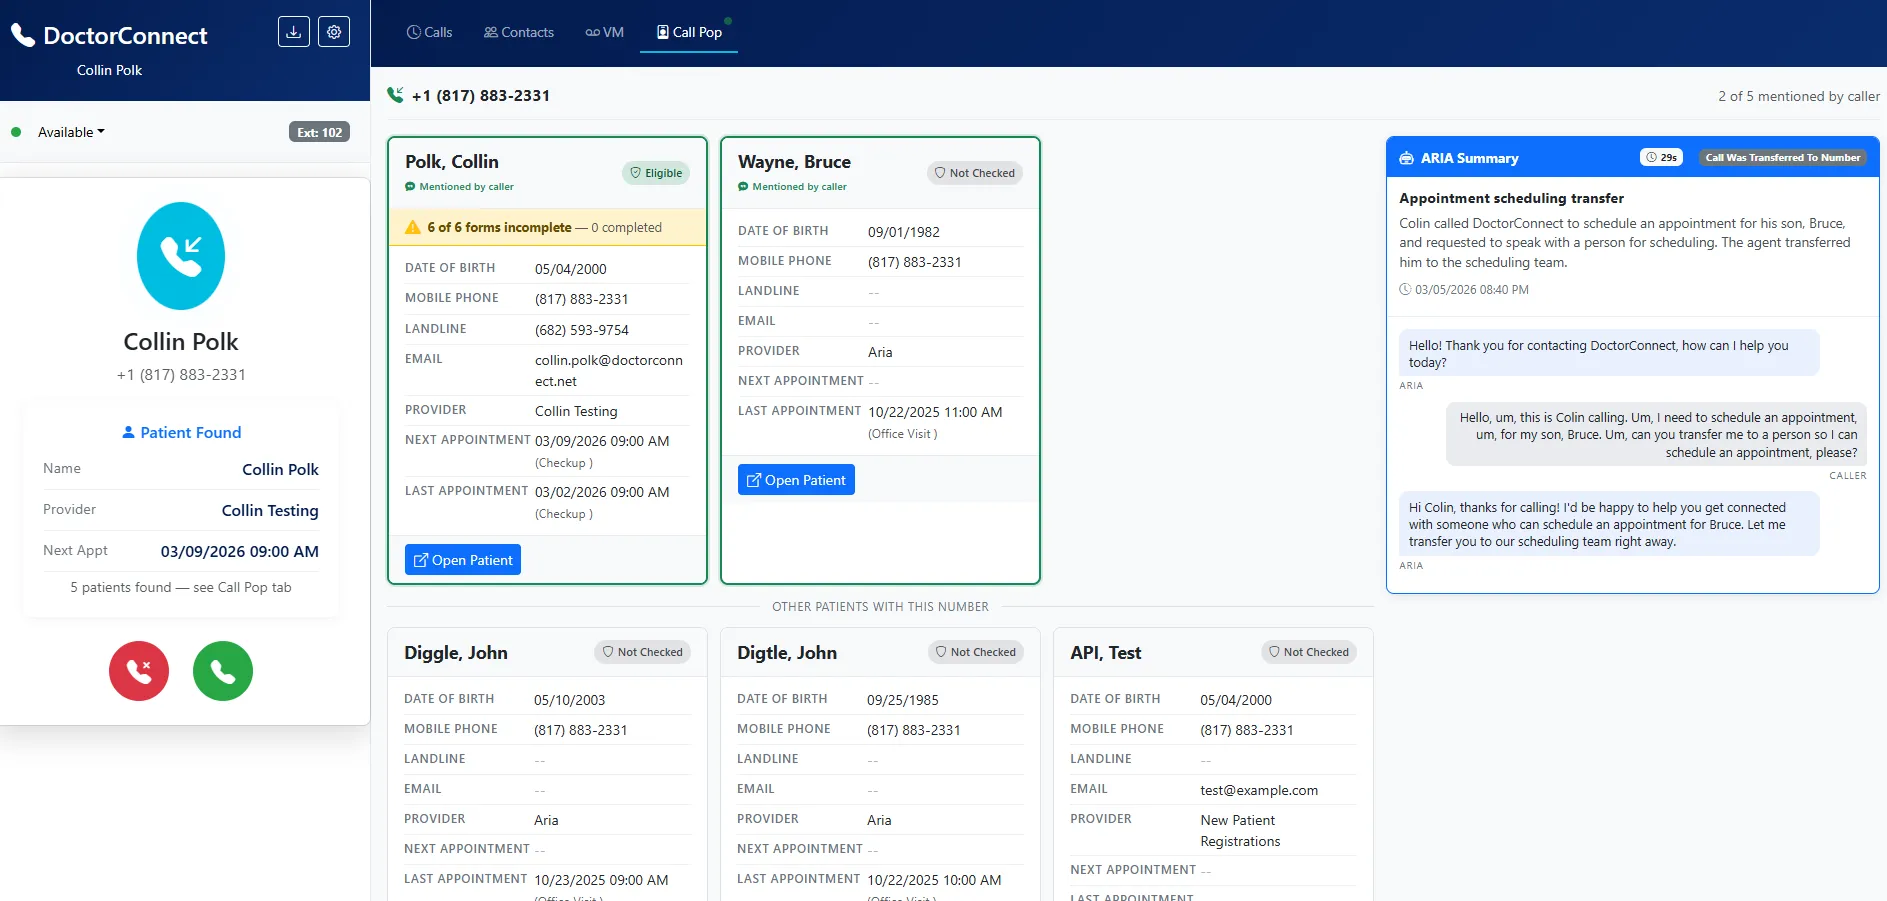
Task: Click Mentioned by caller label on Wayne card
Action: [792, 187]
